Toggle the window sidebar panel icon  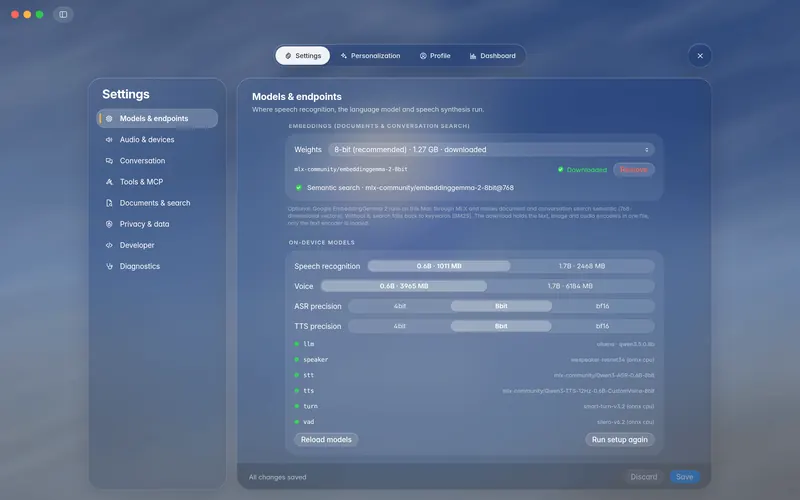pyautogui.click(x=63, y=14)
